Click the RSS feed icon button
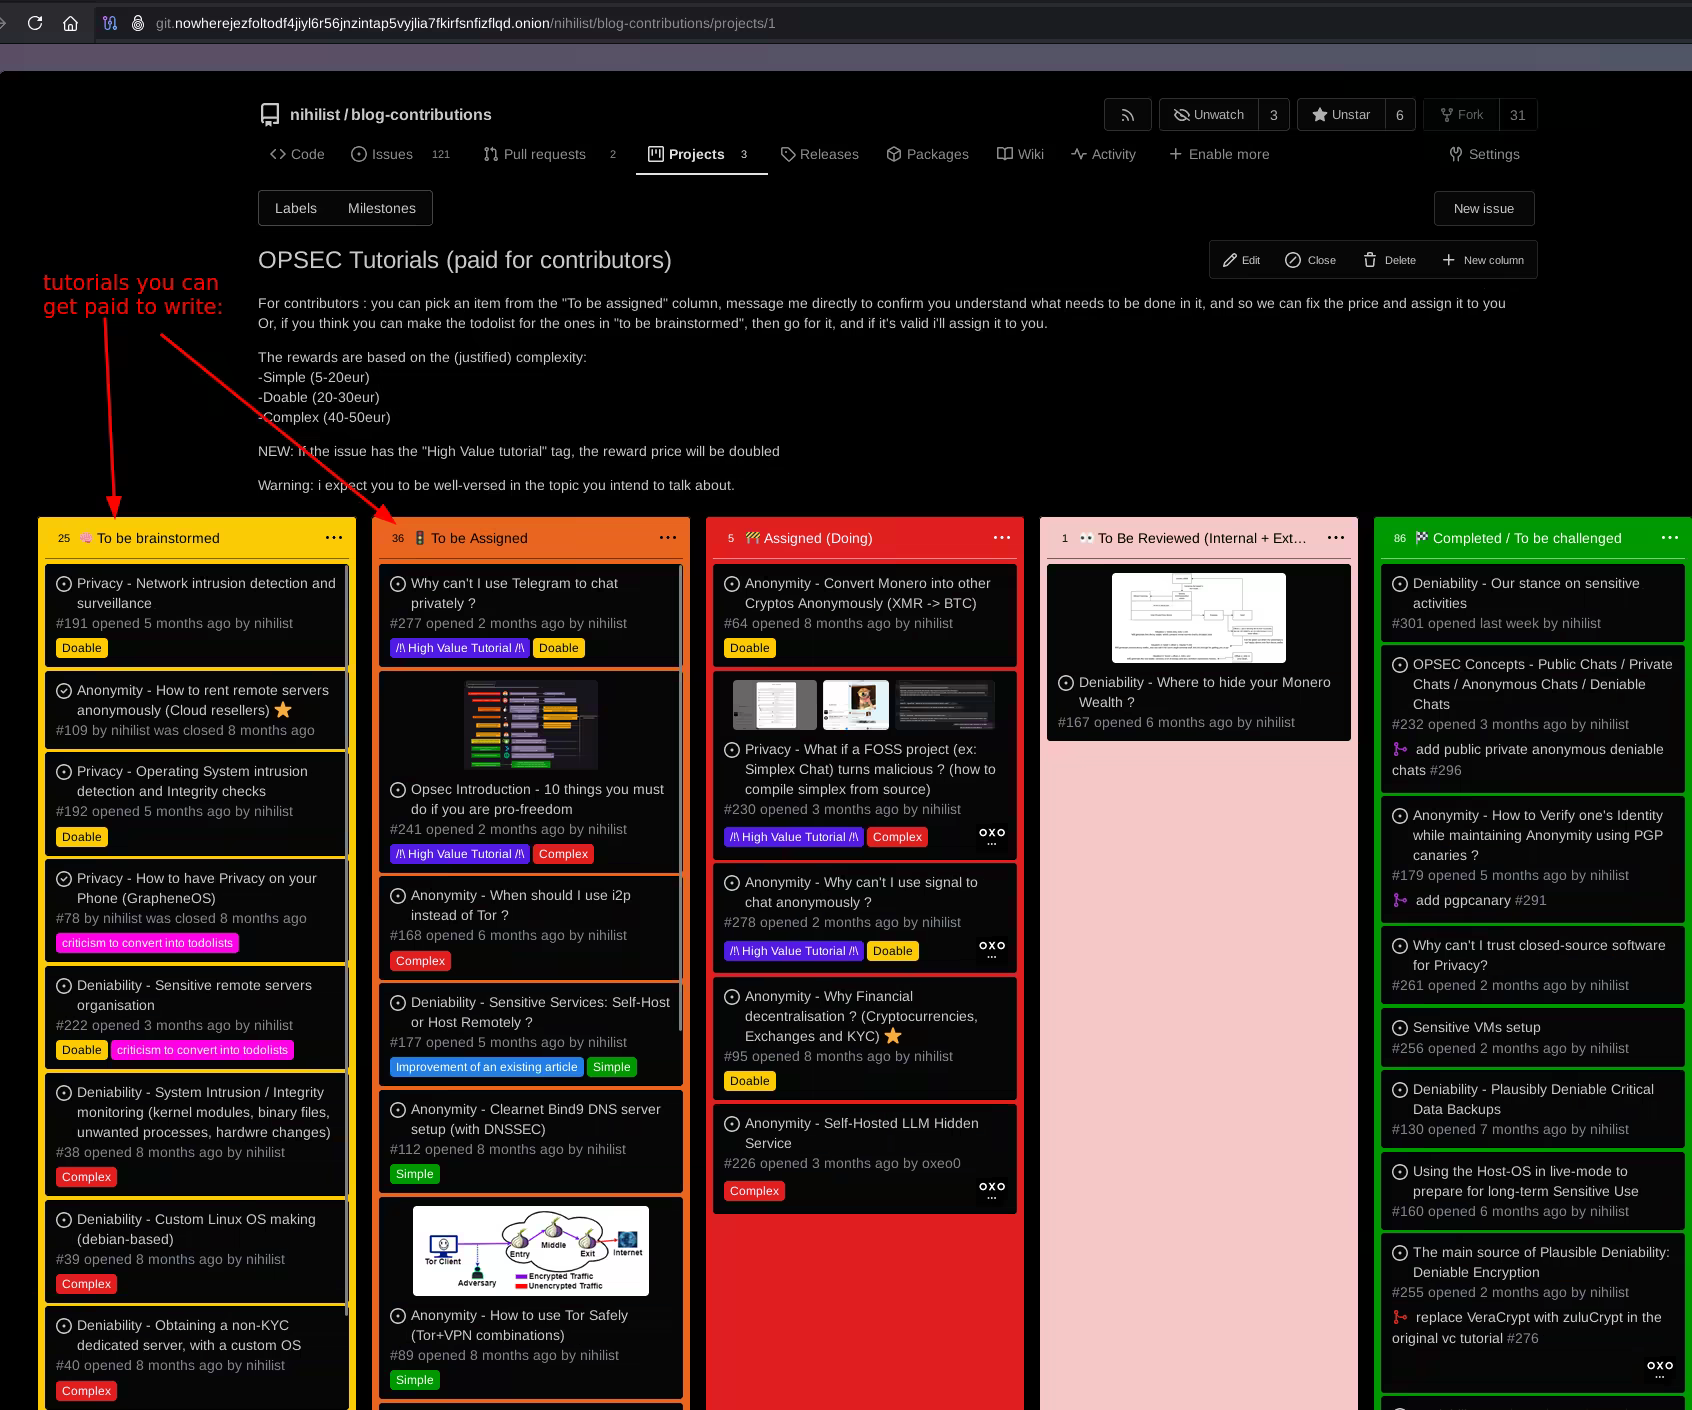 [1127, 115]
